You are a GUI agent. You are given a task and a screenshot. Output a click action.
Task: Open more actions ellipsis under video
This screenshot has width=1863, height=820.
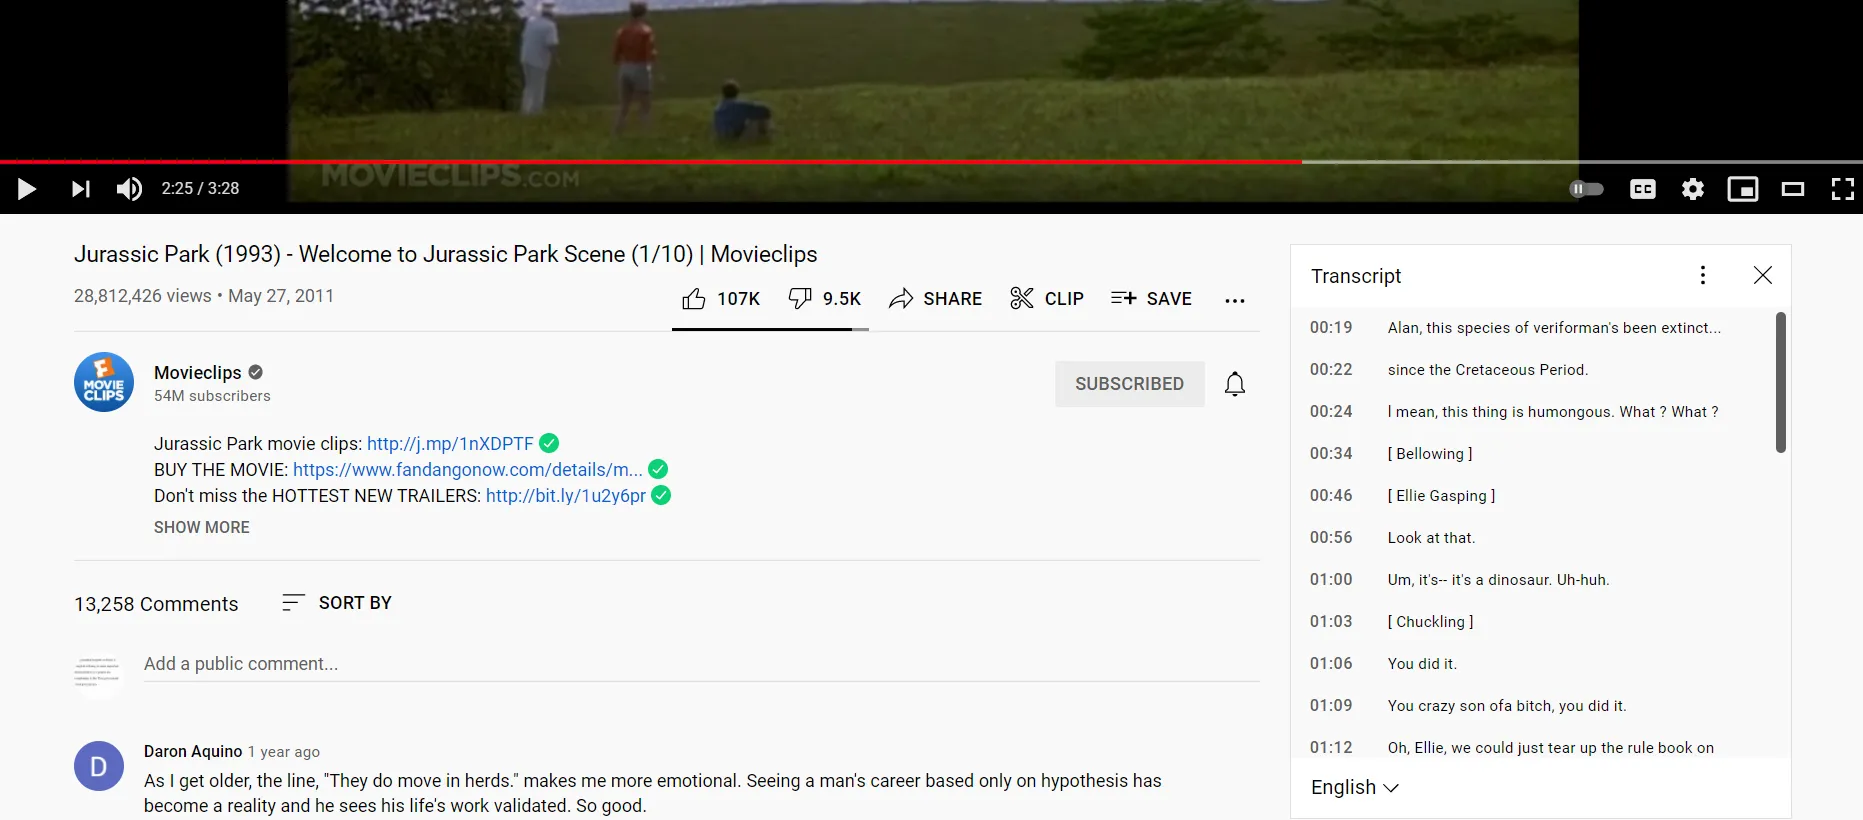tap(1235, 300)
